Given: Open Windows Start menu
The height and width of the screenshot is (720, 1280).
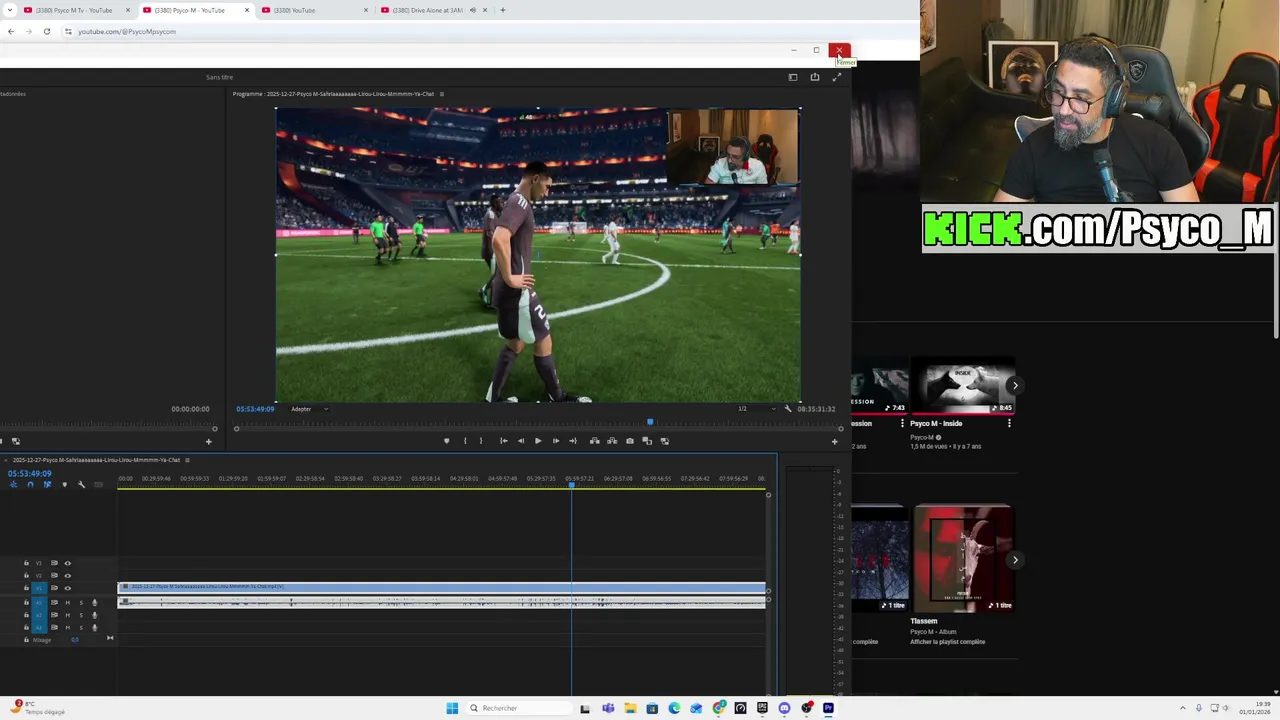Looking at the screenshot, I should [x=452, y=708].
